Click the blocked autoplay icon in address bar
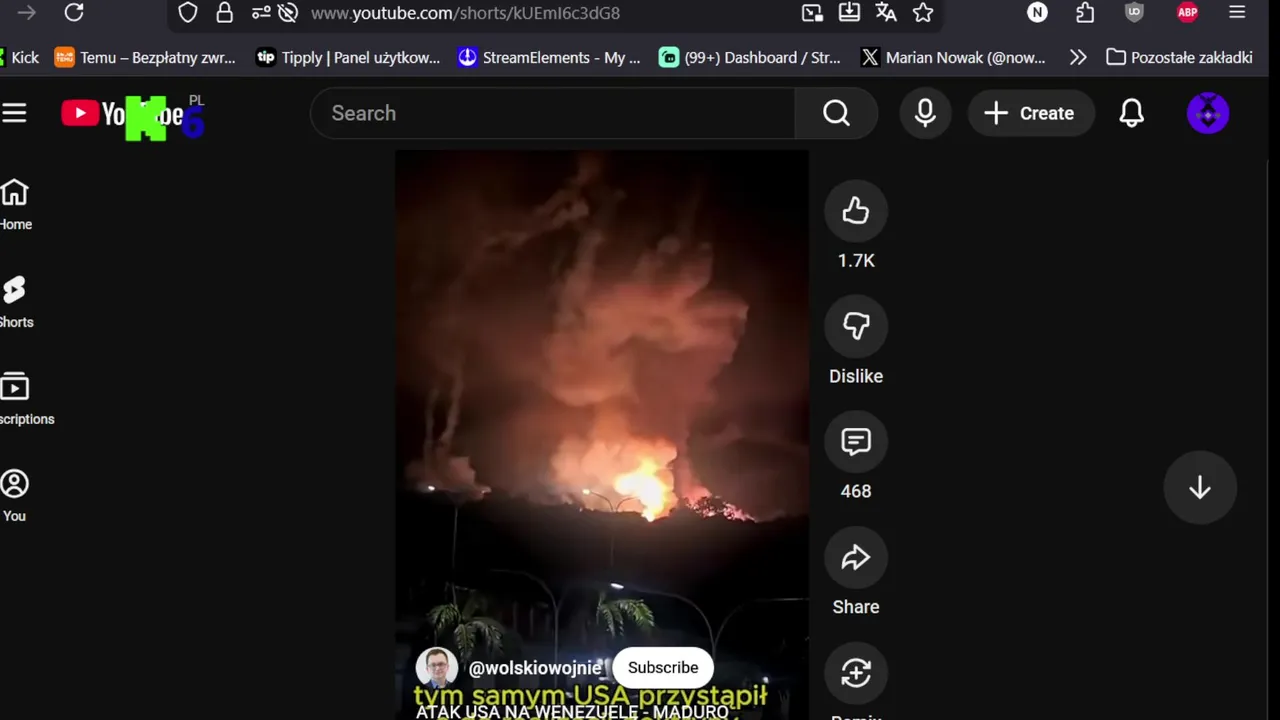The height and width of the screenshot is (720, 1280). point(288,13)
